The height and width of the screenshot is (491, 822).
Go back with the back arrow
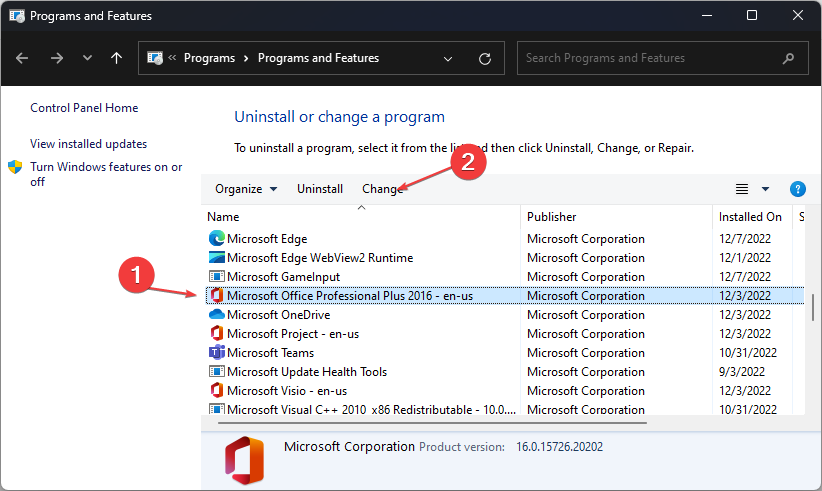pos(22,58)
